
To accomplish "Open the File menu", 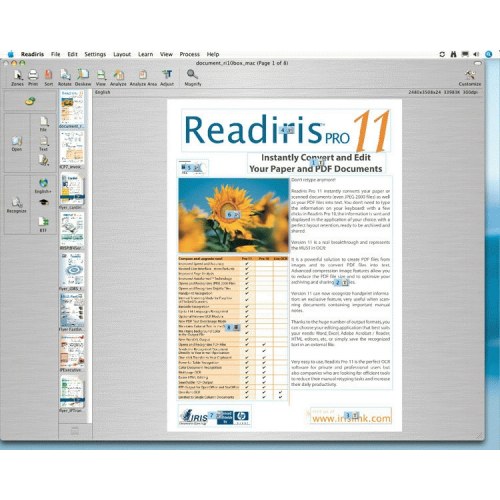I will coord(56,54).
